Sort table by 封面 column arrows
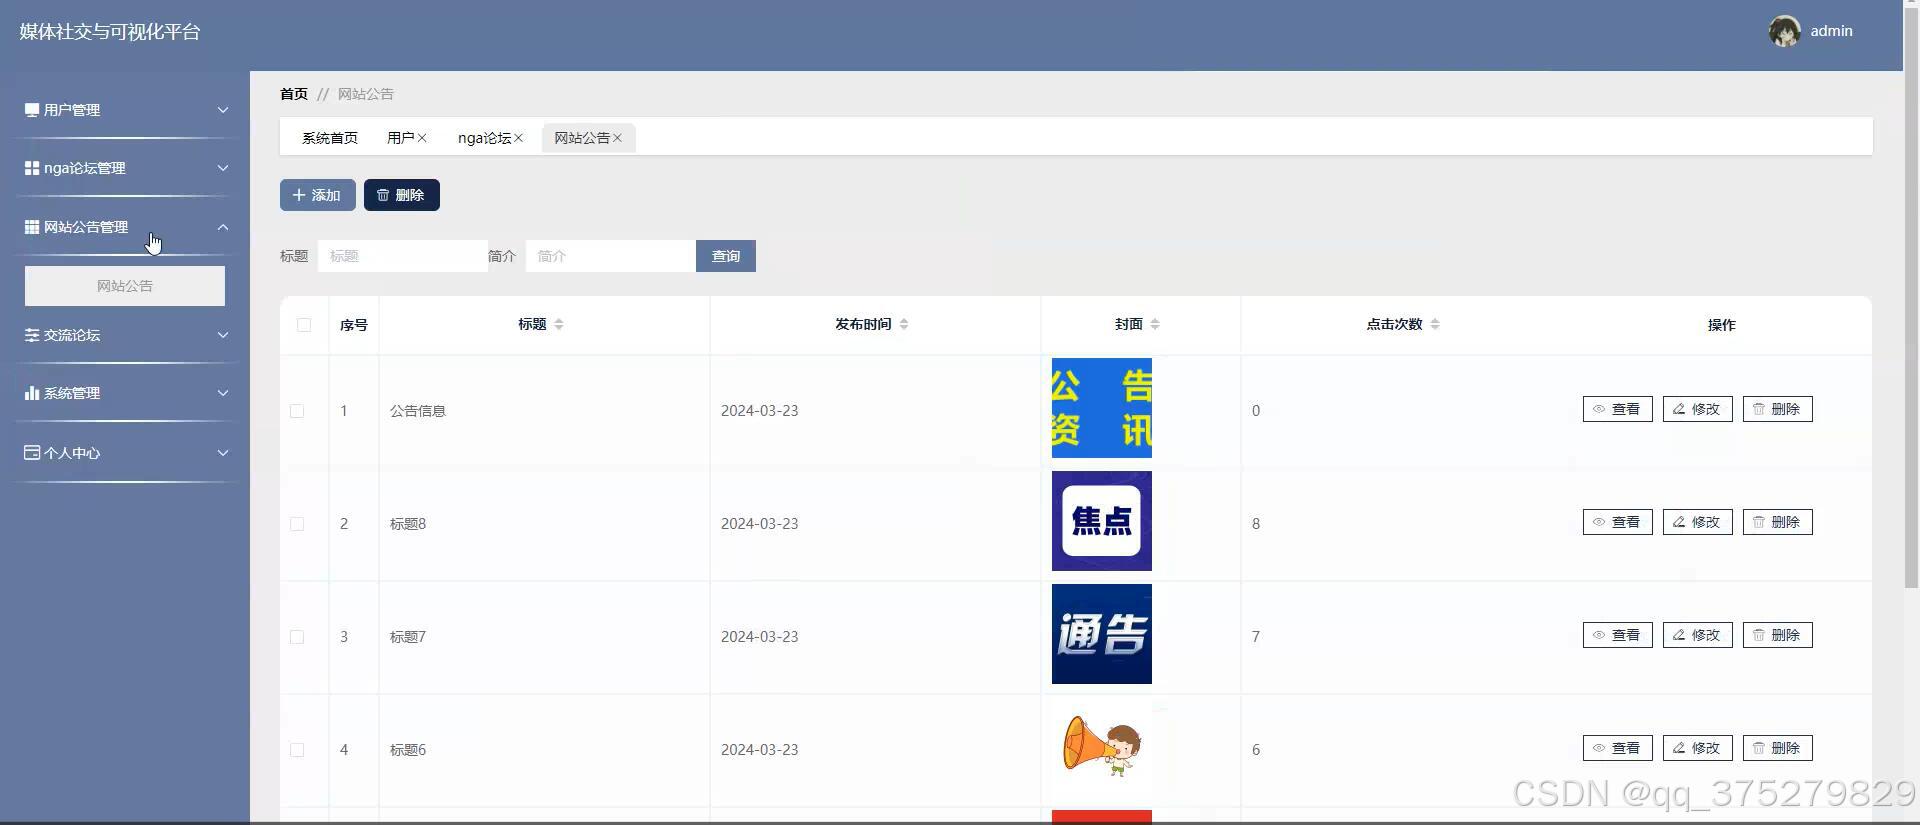 (x=1155, y=324)
